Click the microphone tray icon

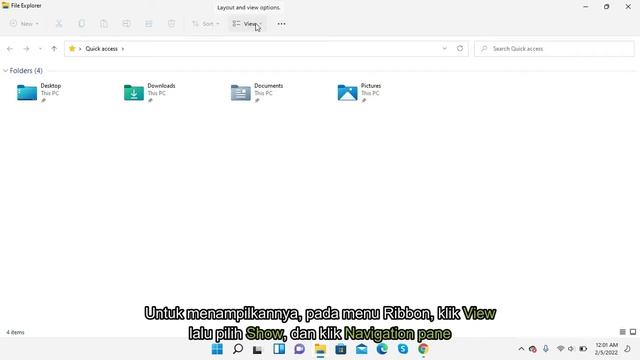tap(546, 349)
